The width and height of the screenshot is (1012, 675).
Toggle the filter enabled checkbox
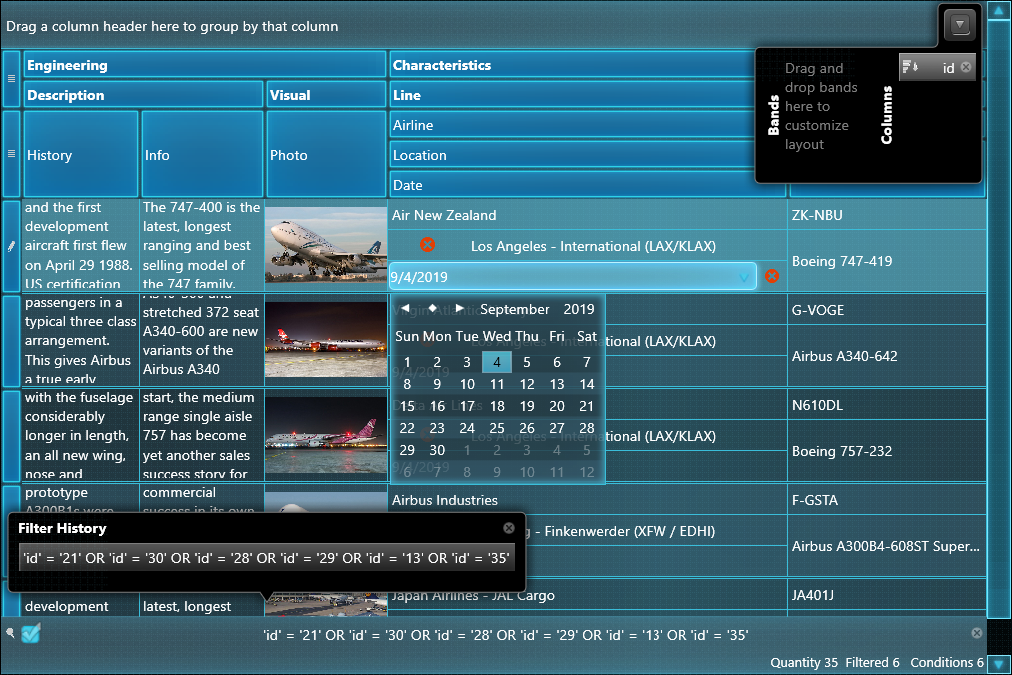point(31,633)
